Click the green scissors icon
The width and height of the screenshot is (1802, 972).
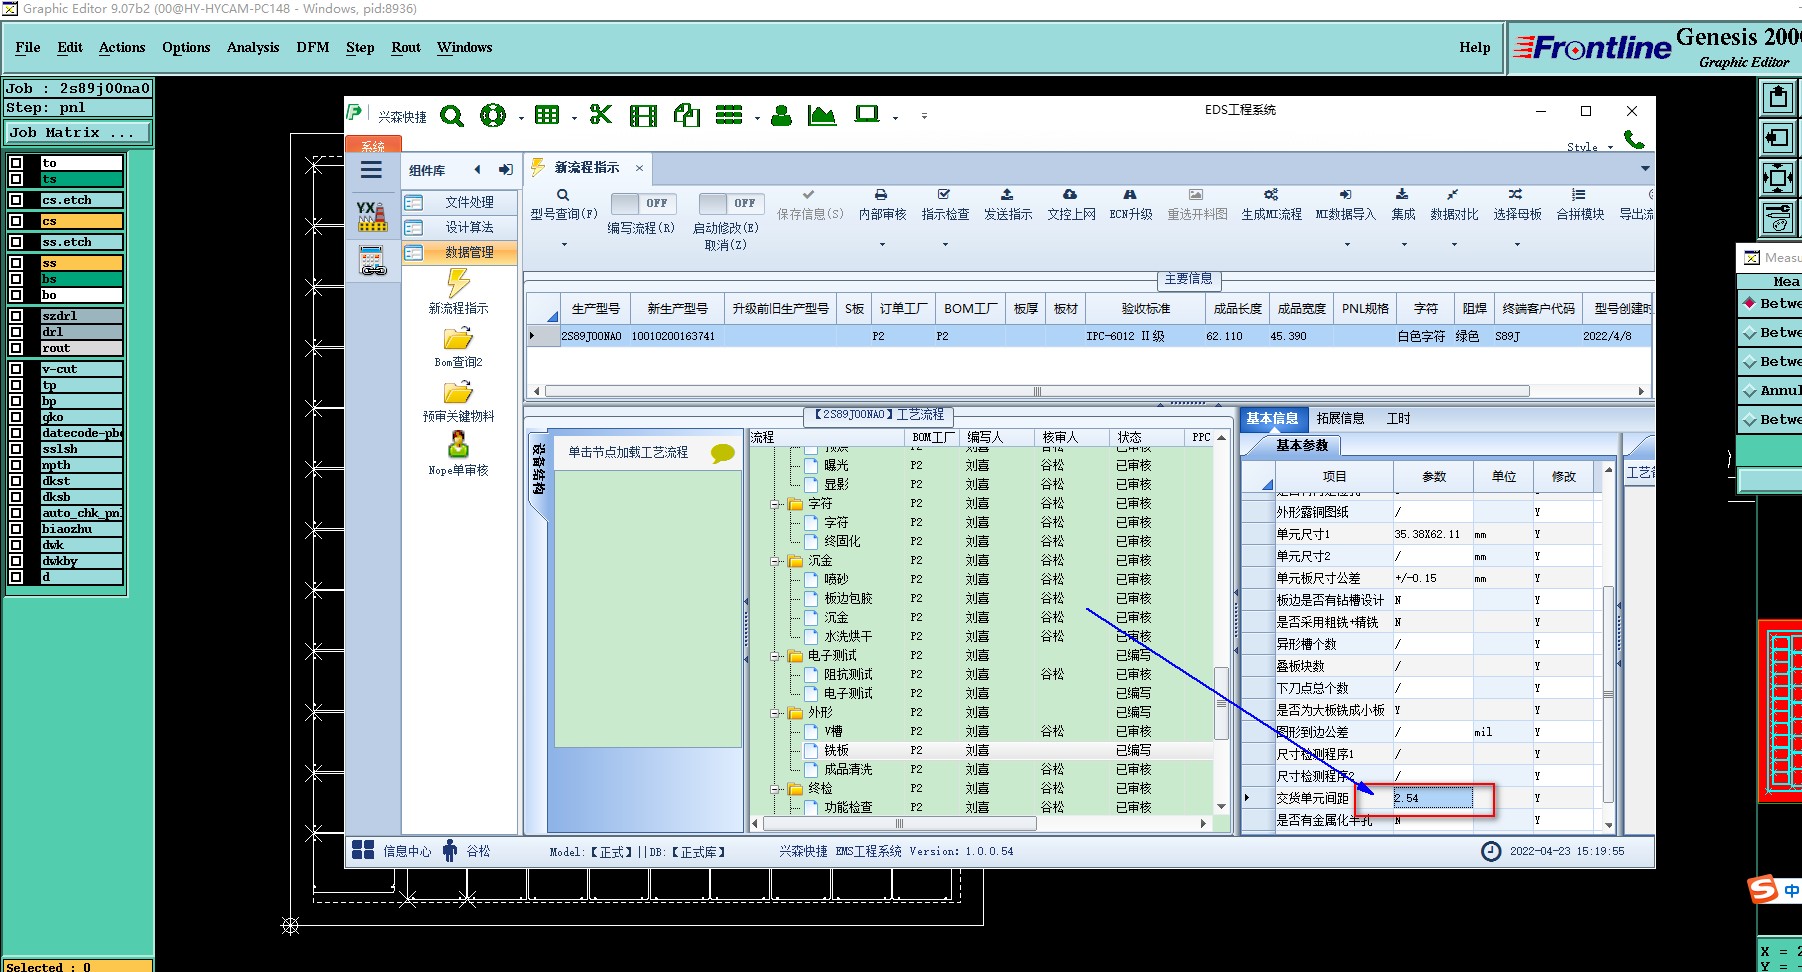point(600,115)
